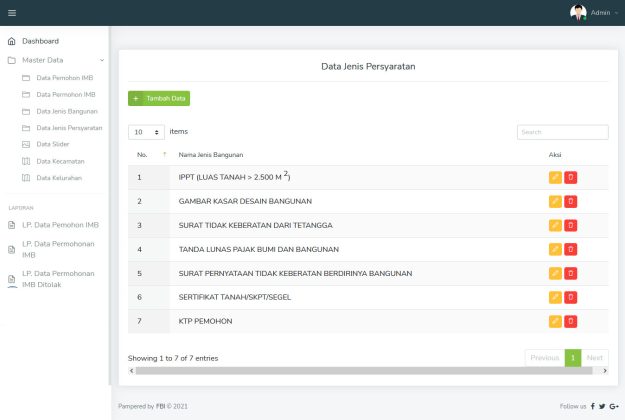Open the Admin user dropdown
Image resolution: width=625 pixels, height=420 pixels.
(x=604, y=13)
